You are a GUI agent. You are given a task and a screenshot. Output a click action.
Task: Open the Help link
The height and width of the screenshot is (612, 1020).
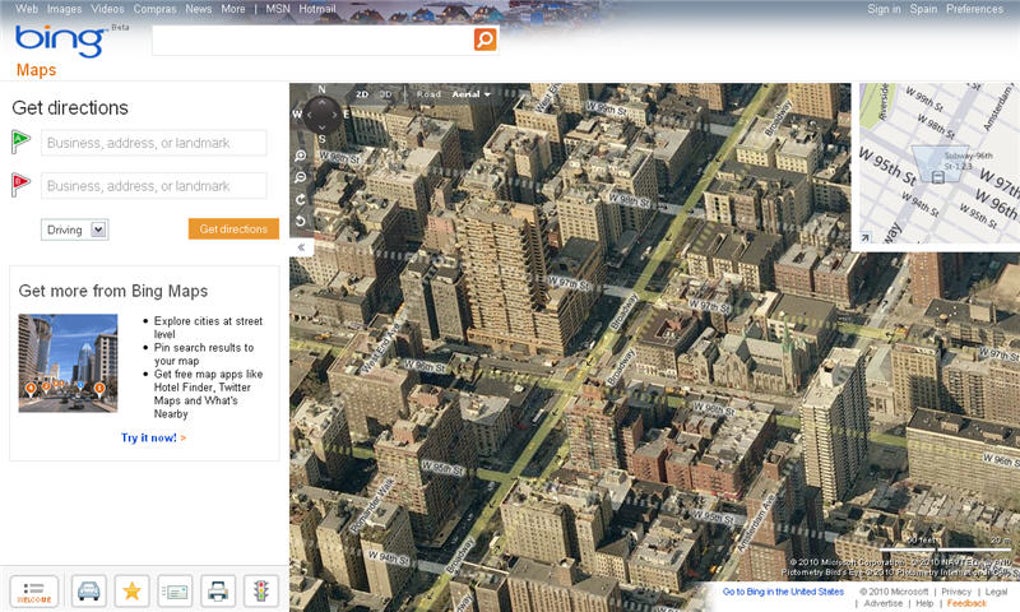coord(924,604)
